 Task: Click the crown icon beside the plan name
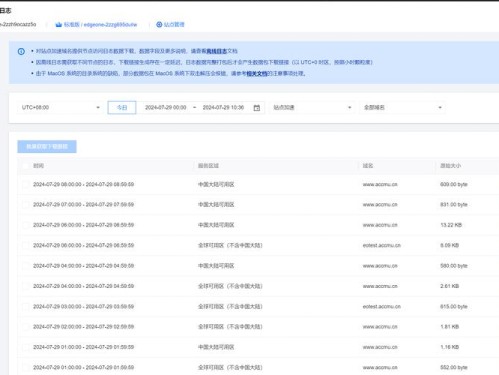[59, 24]
